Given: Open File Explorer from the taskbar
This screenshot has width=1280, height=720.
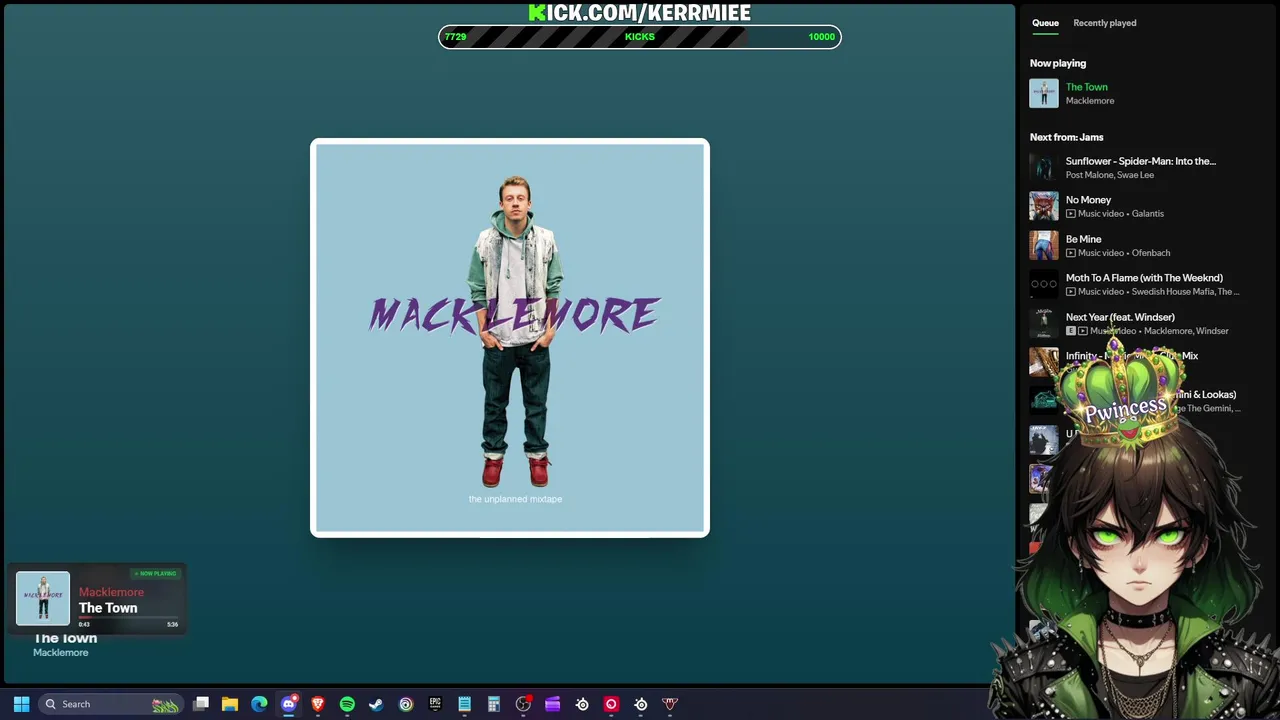Looking at the screenshot, I should point(230,704).
